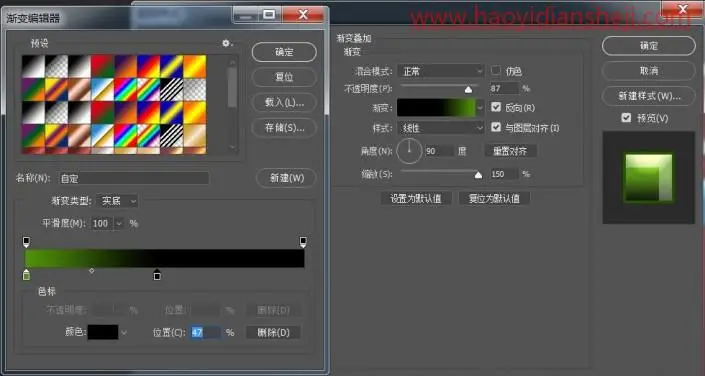Click the gradient bar in the Gradient Editor

pyautogui.click(x=165, y=259)
